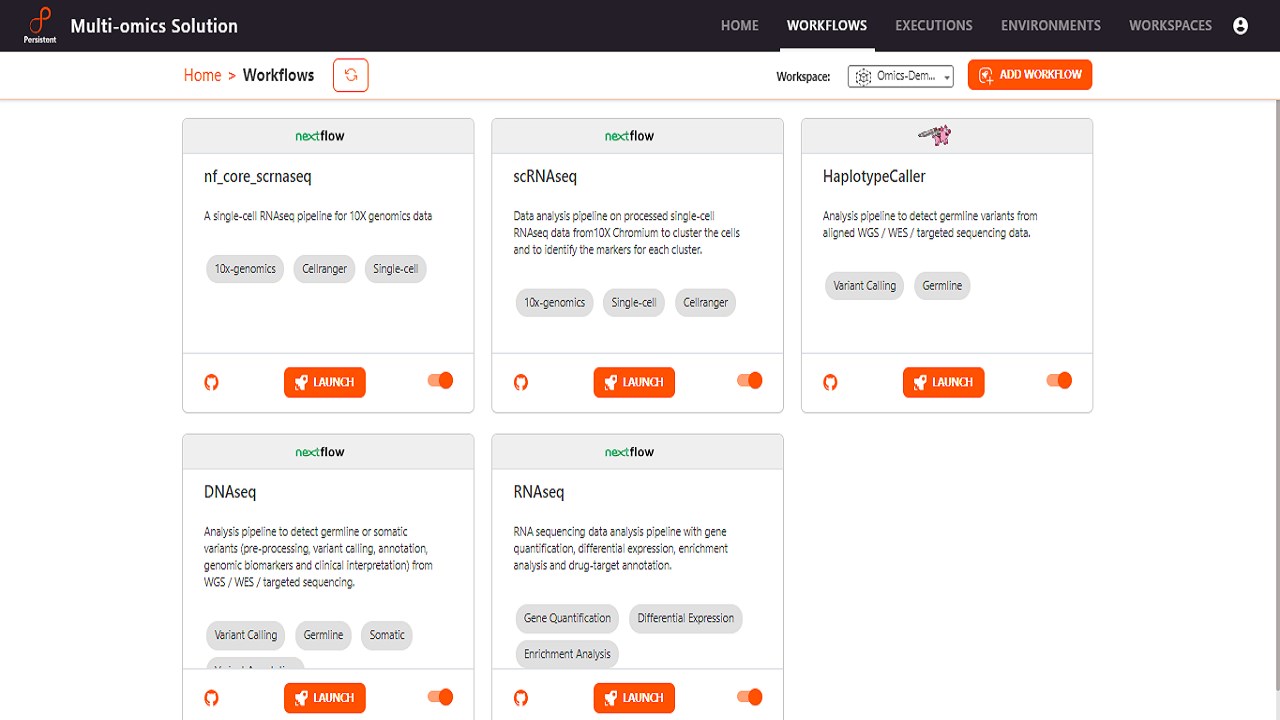Open the user account profile icon
Screen dimensions: 1280x720
point(1240,26)
